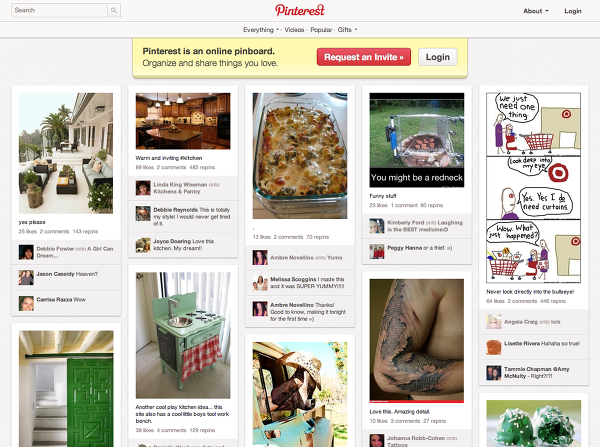This screenshot has width=600, height=447.
Task: Open Linda King Wiseman's avatar
Action: (143, 188)
